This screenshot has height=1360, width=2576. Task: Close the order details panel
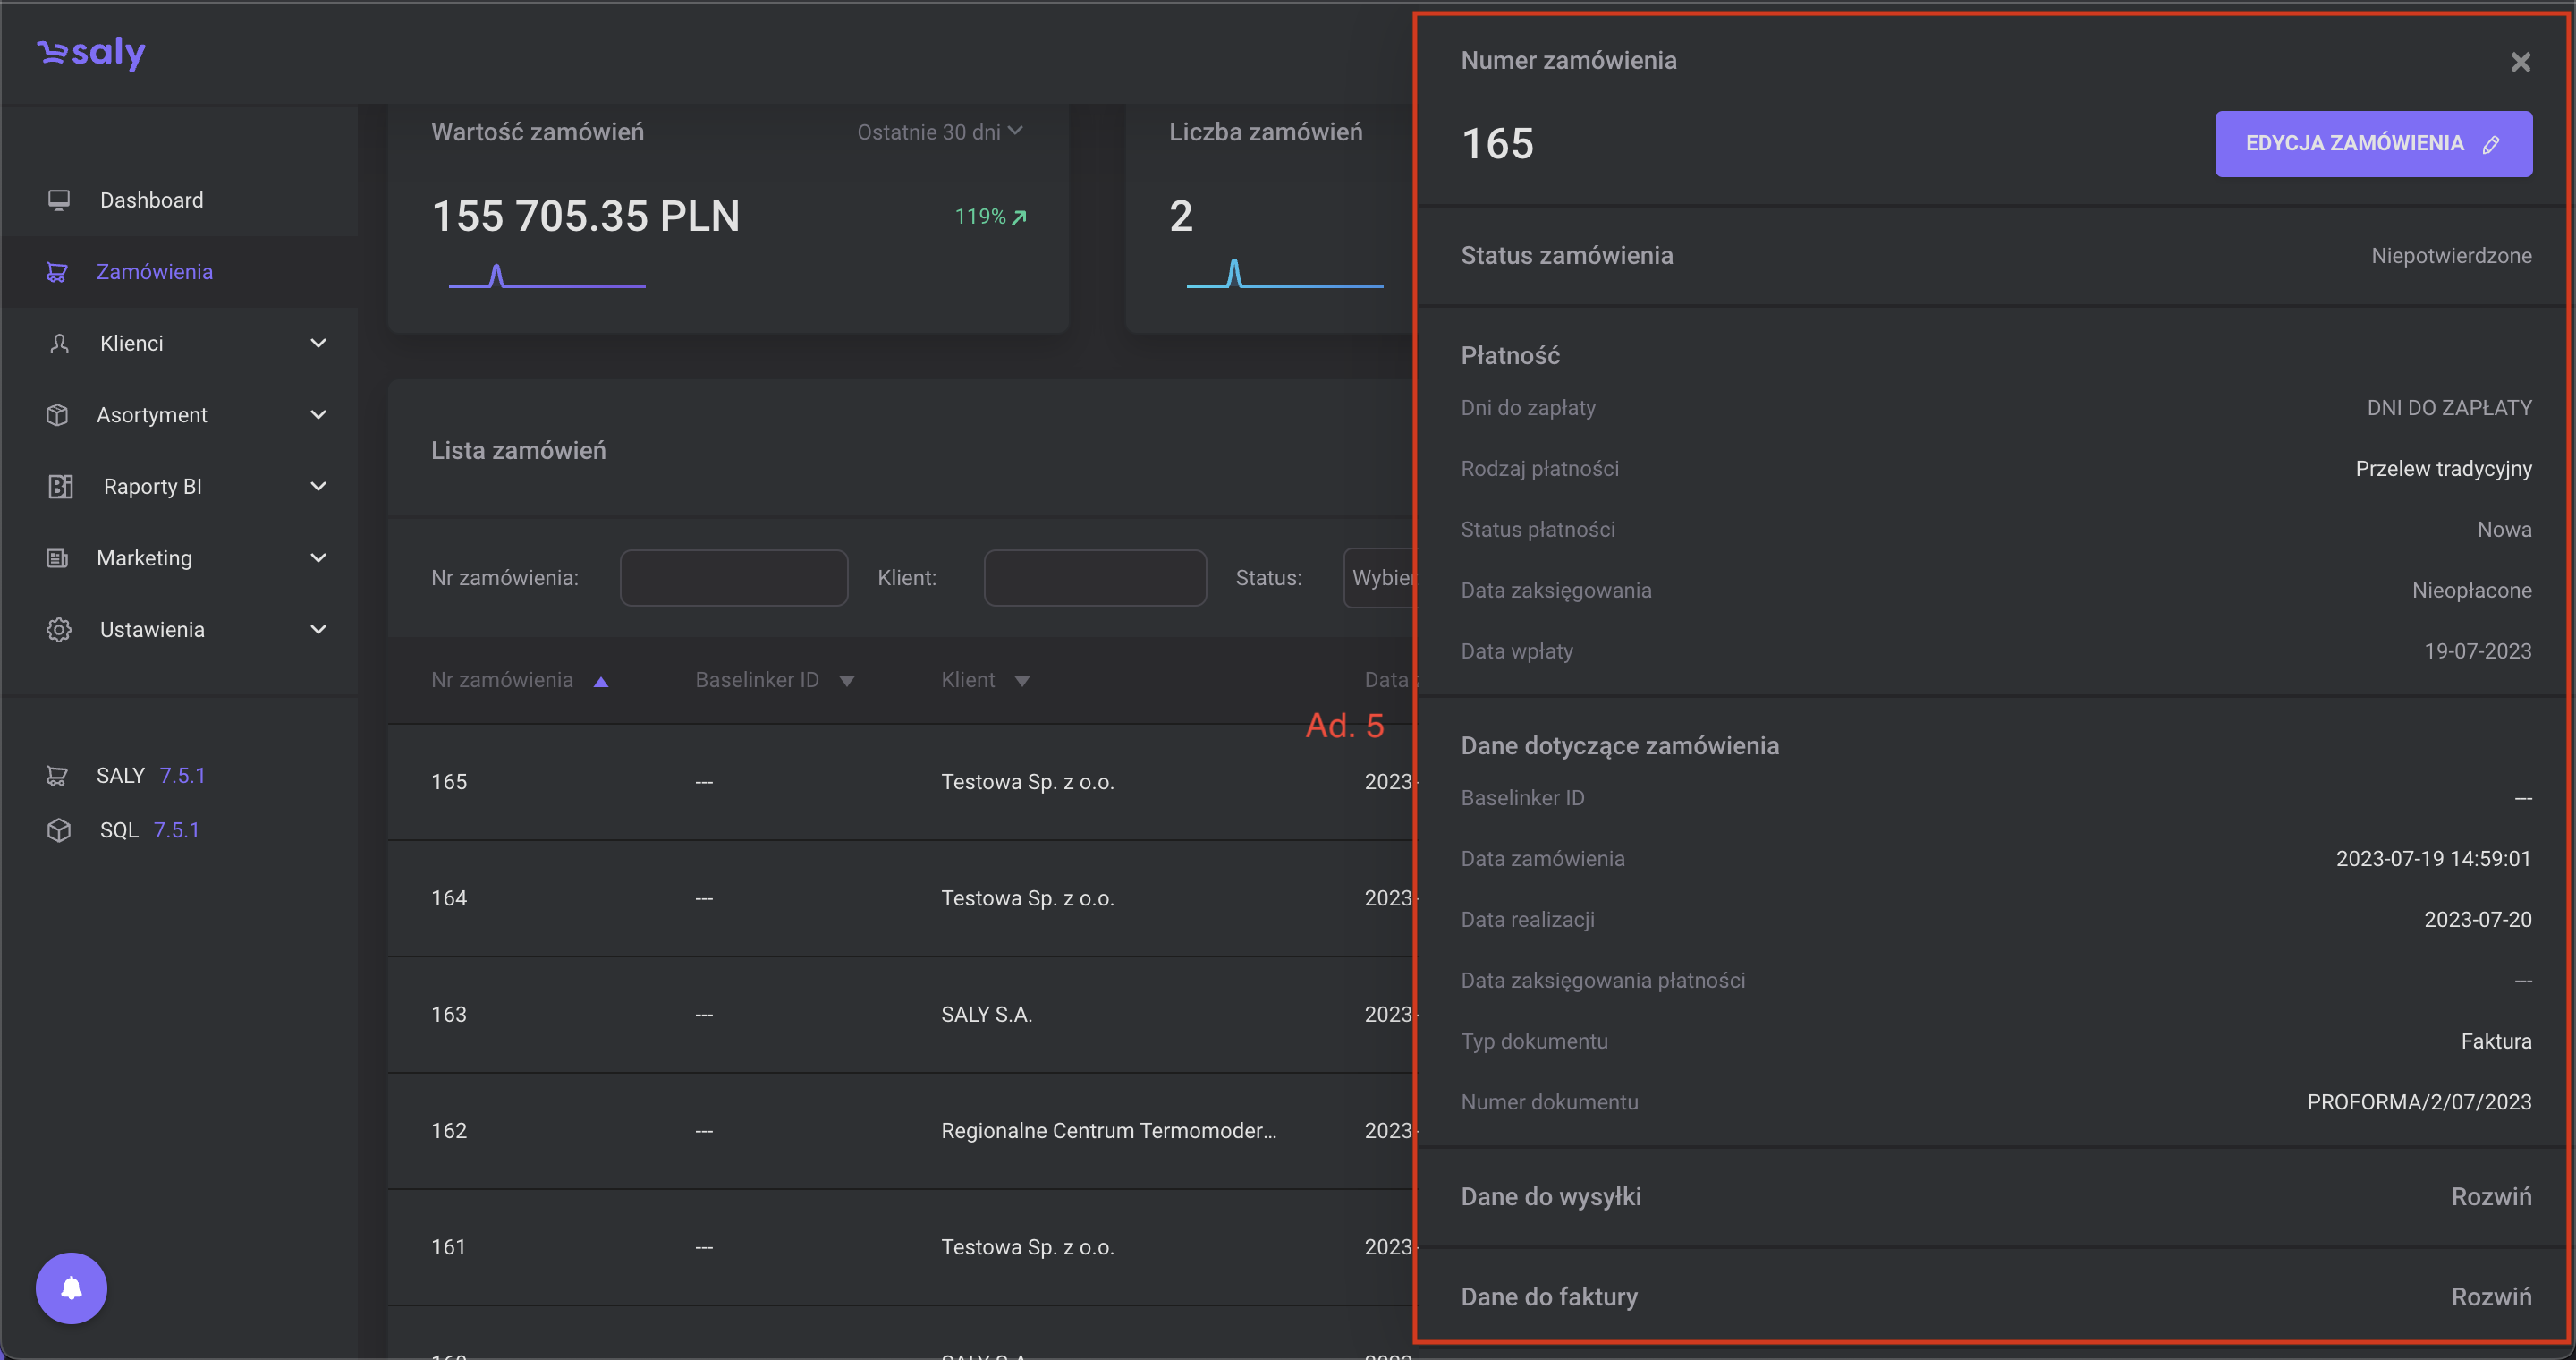tap(2520, 62)
